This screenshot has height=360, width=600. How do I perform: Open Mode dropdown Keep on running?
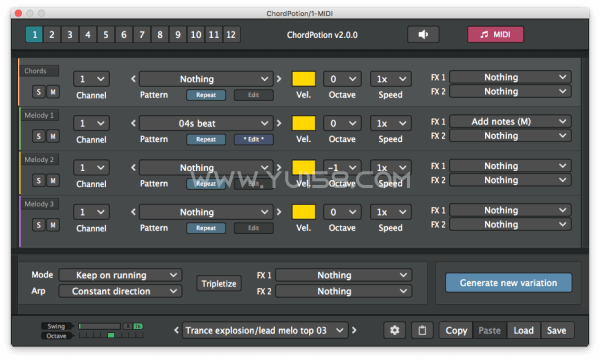[120, 275]
